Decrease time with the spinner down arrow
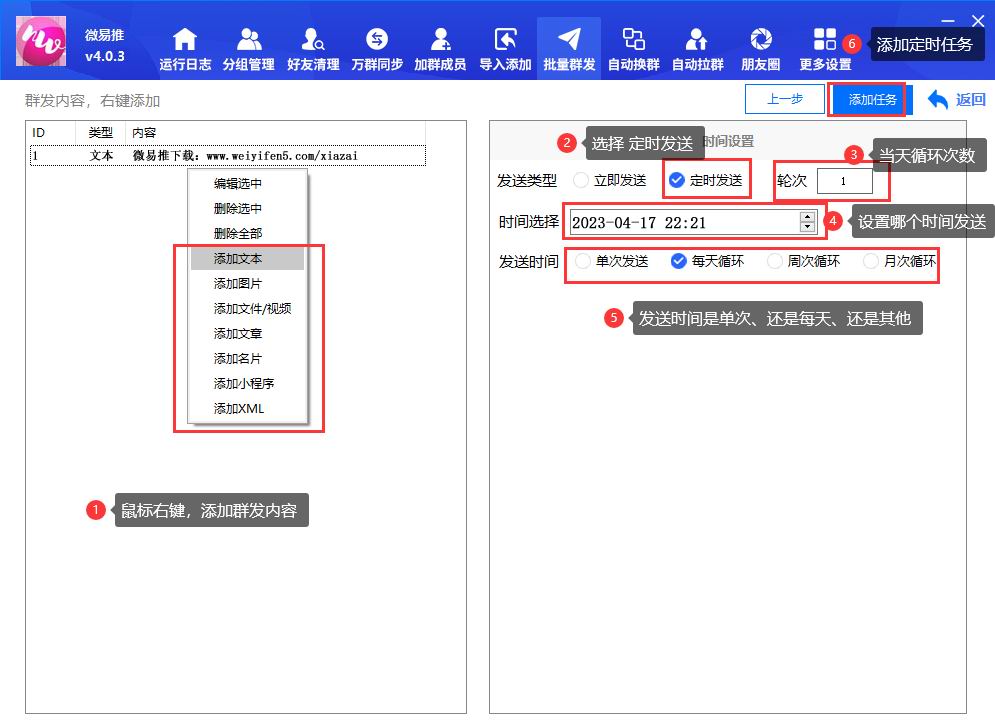Viewport: 995px width, 723px height. (x=807, y=227)
